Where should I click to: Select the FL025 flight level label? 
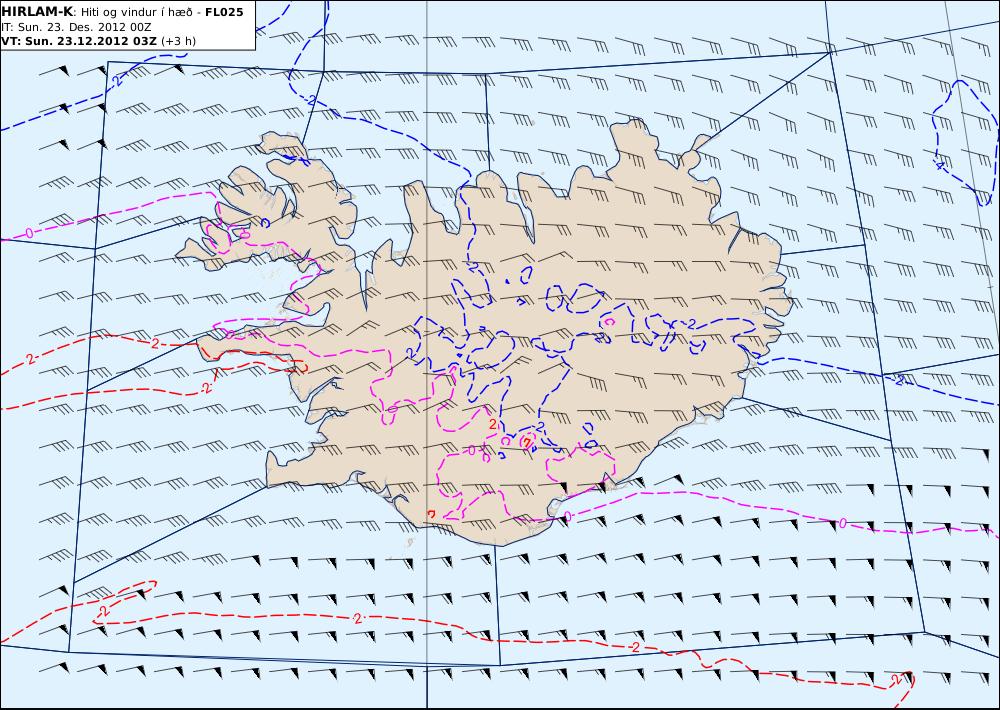[x=224, y=12]
